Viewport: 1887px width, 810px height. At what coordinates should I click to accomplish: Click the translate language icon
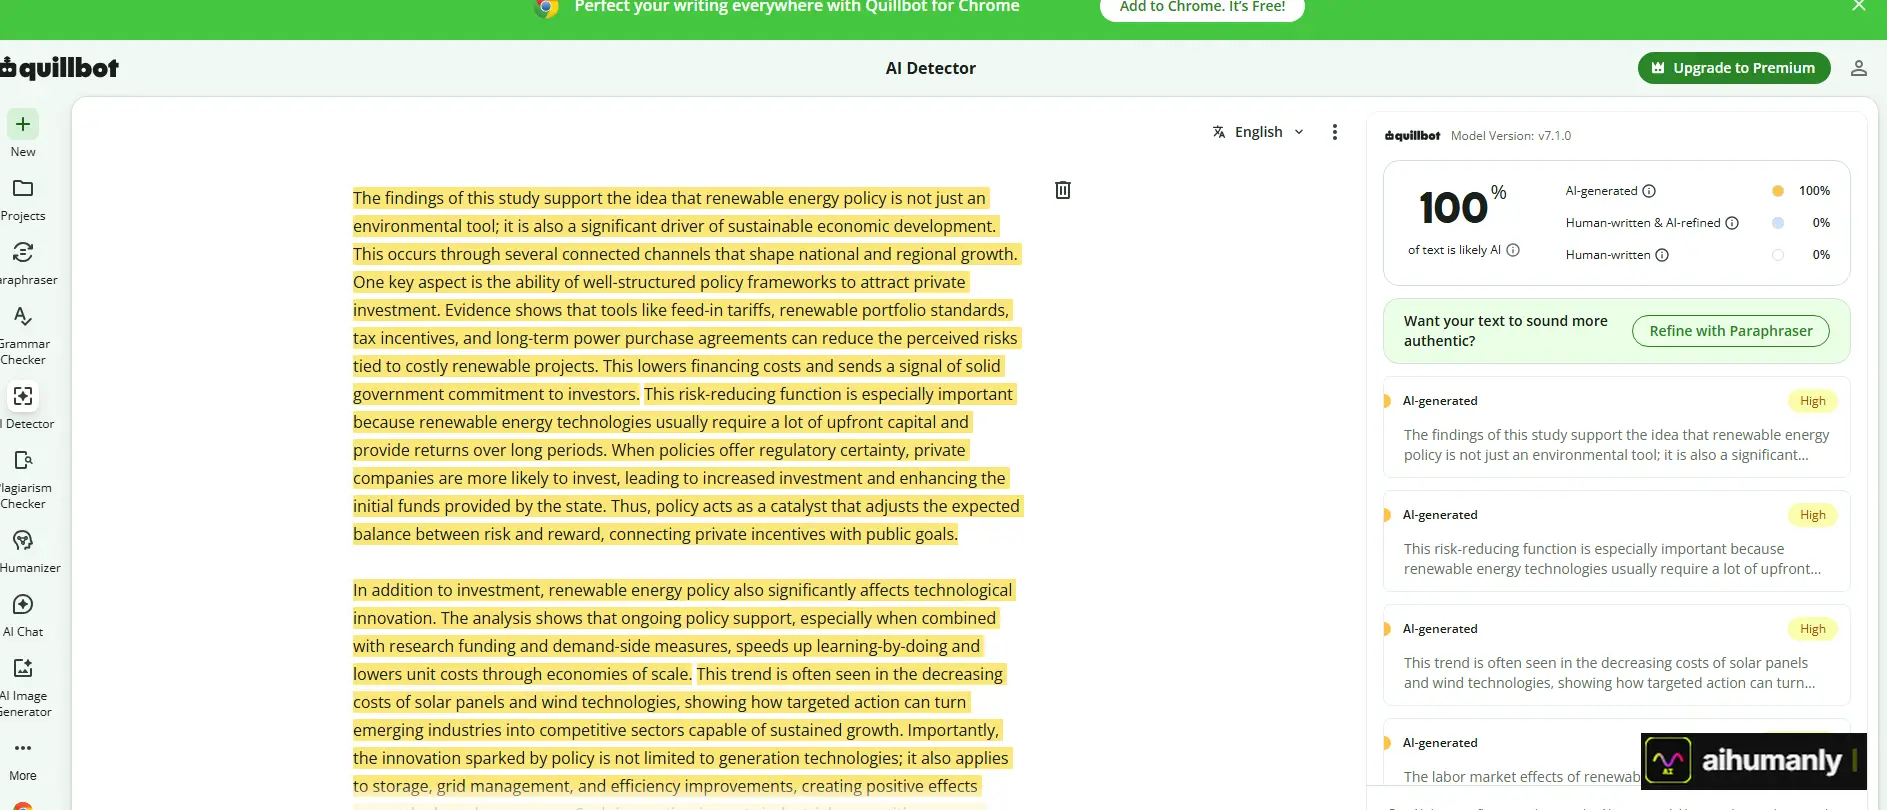[1219, 132]
